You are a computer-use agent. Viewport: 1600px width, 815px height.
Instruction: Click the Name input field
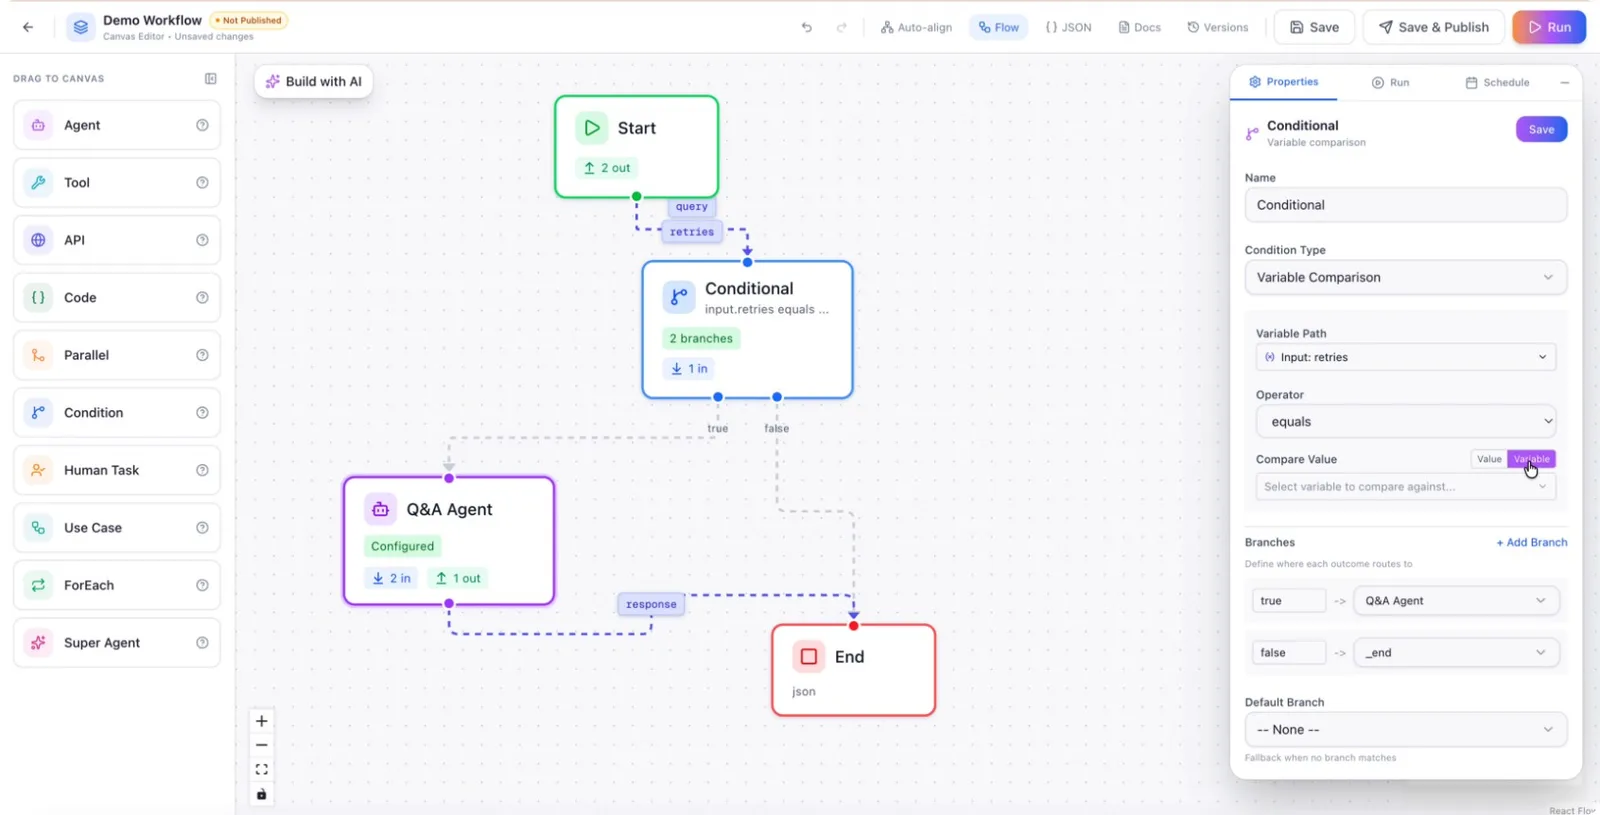pos(1405,205)
